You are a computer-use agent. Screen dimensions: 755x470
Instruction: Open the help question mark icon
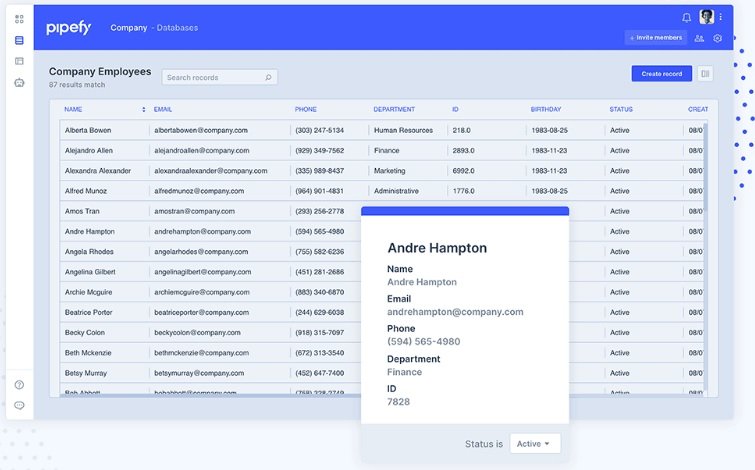click(x=19, y=384)
